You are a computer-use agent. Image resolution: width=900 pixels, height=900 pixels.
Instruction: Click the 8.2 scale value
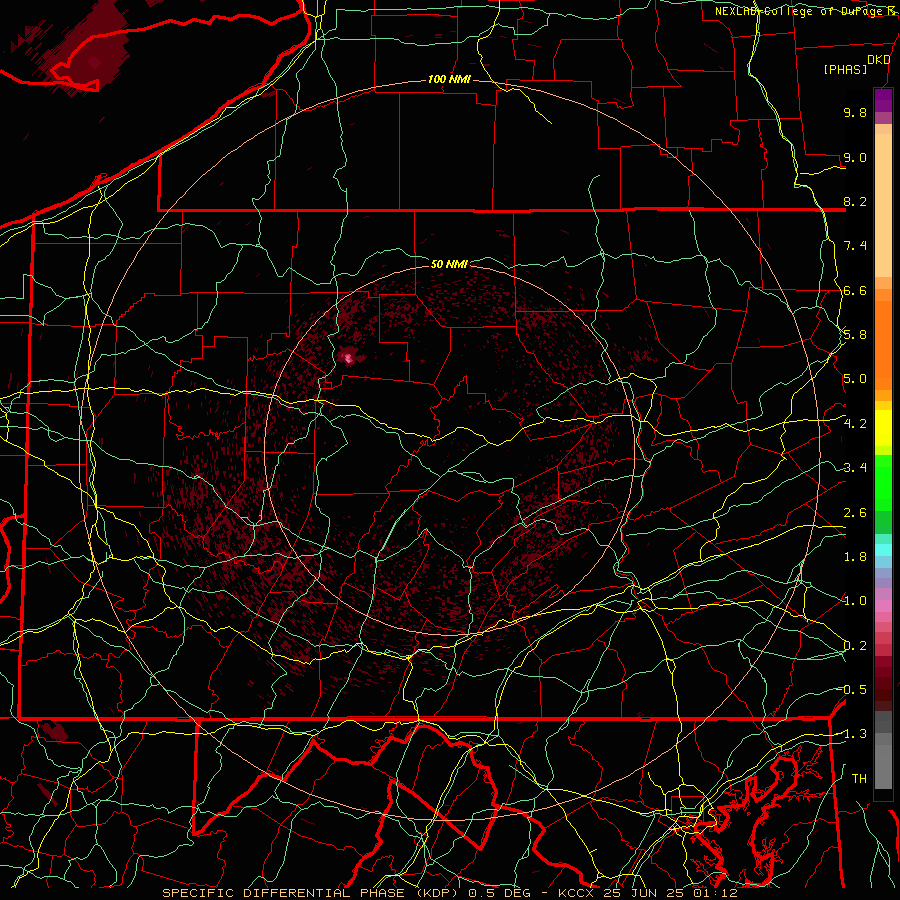click(855, 201)
